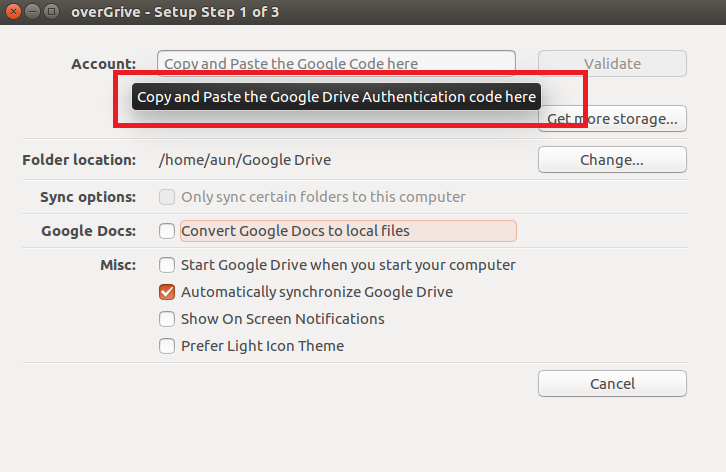This screenshot has height=472, width=726.
Task: Uncheck Automatically synchronize Google Drive
Action: click(167, 292)
